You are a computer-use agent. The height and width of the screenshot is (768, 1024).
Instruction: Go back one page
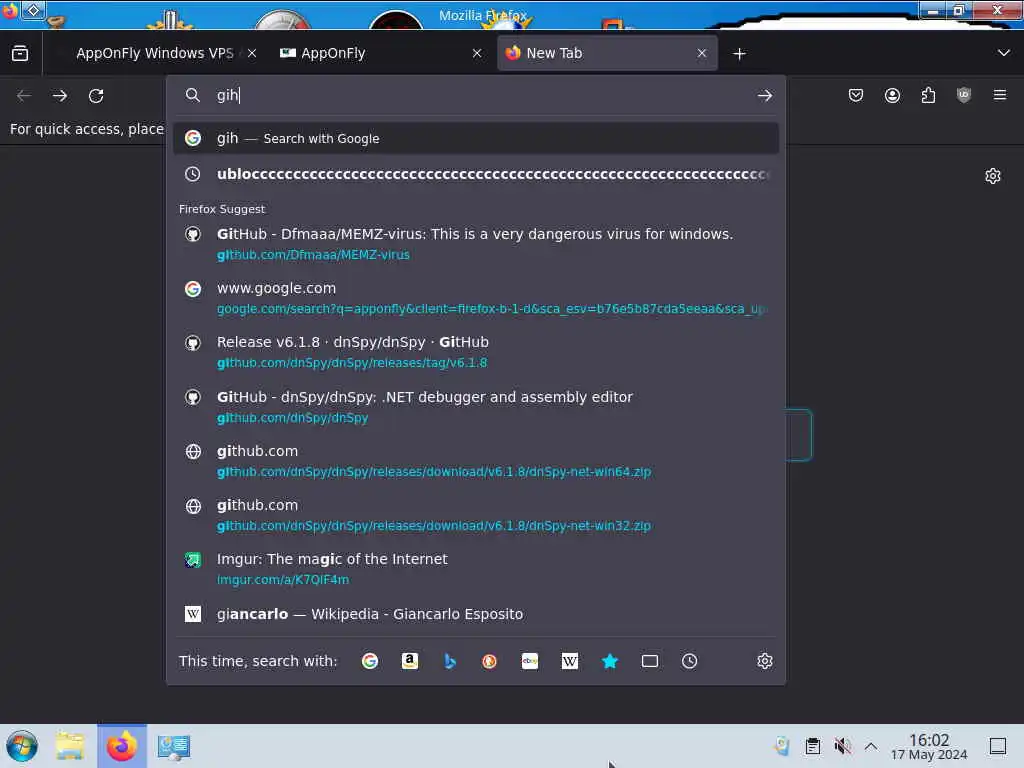click(24, 96)
